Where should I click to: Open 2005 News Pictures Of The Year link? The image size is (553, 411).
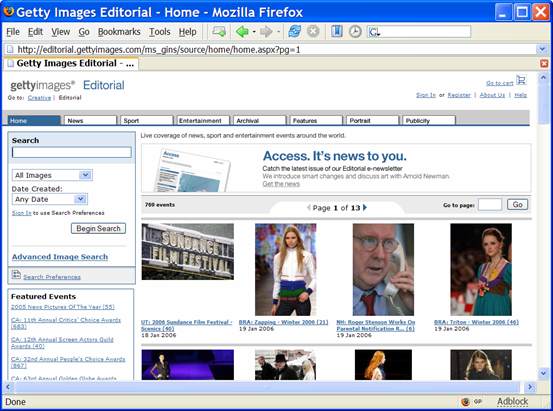pos(63,307)
